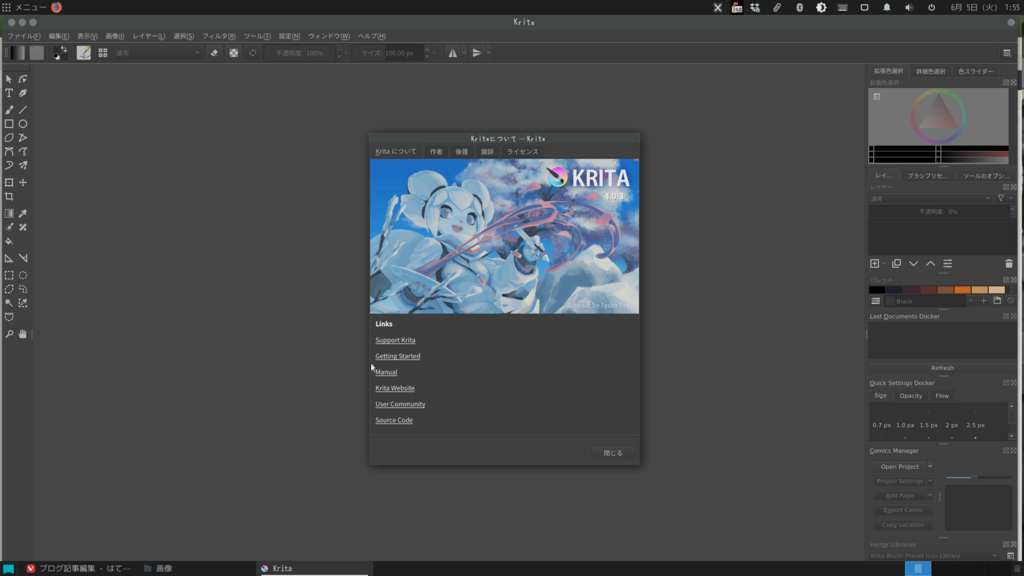The height and width of the screenshot is (576, 1024).
Task: Move layer down with chevron icon
Action: [913, 264]
